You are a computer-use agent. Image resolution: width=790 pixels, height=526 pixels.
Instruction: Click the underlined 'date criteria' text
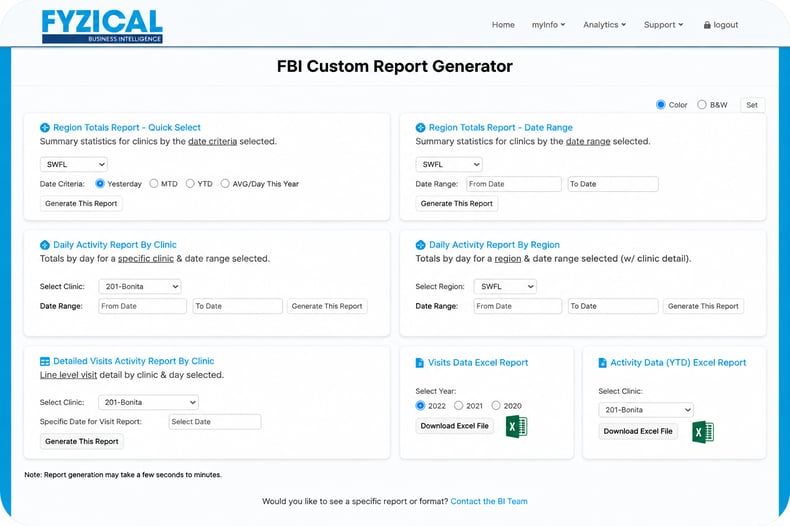[x=212, y=142]
